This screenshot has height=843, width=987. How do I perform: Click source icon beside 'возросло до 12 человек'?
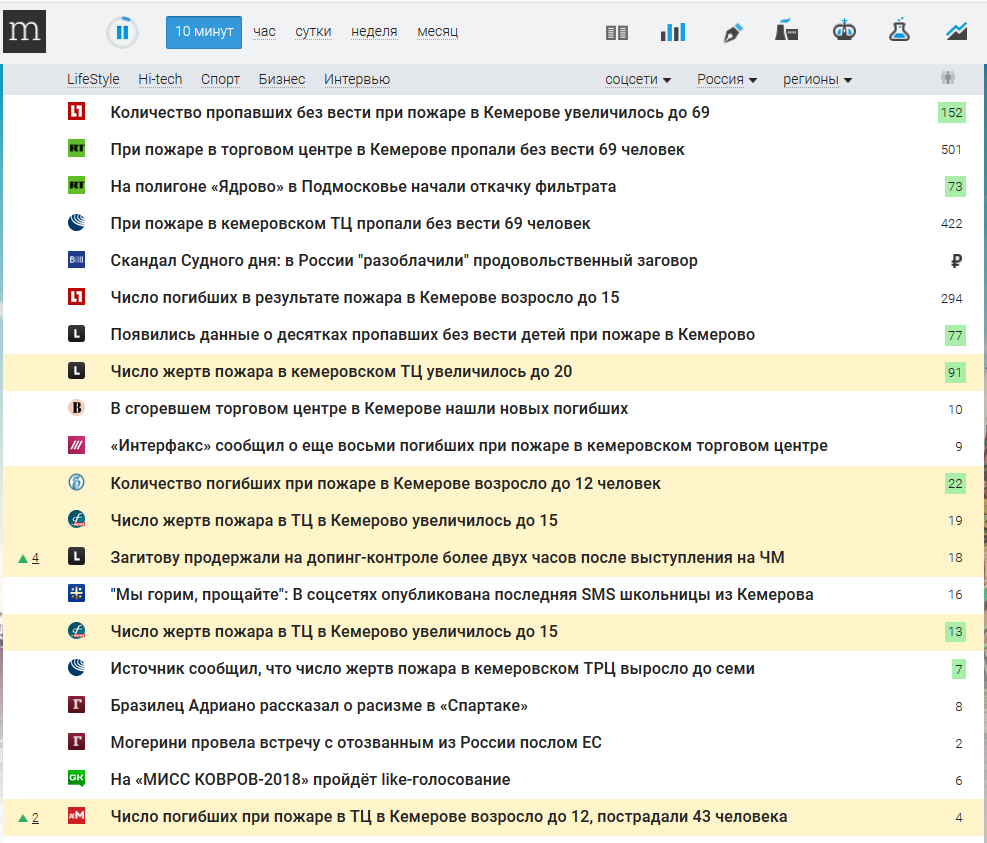(x=77, y=482)
